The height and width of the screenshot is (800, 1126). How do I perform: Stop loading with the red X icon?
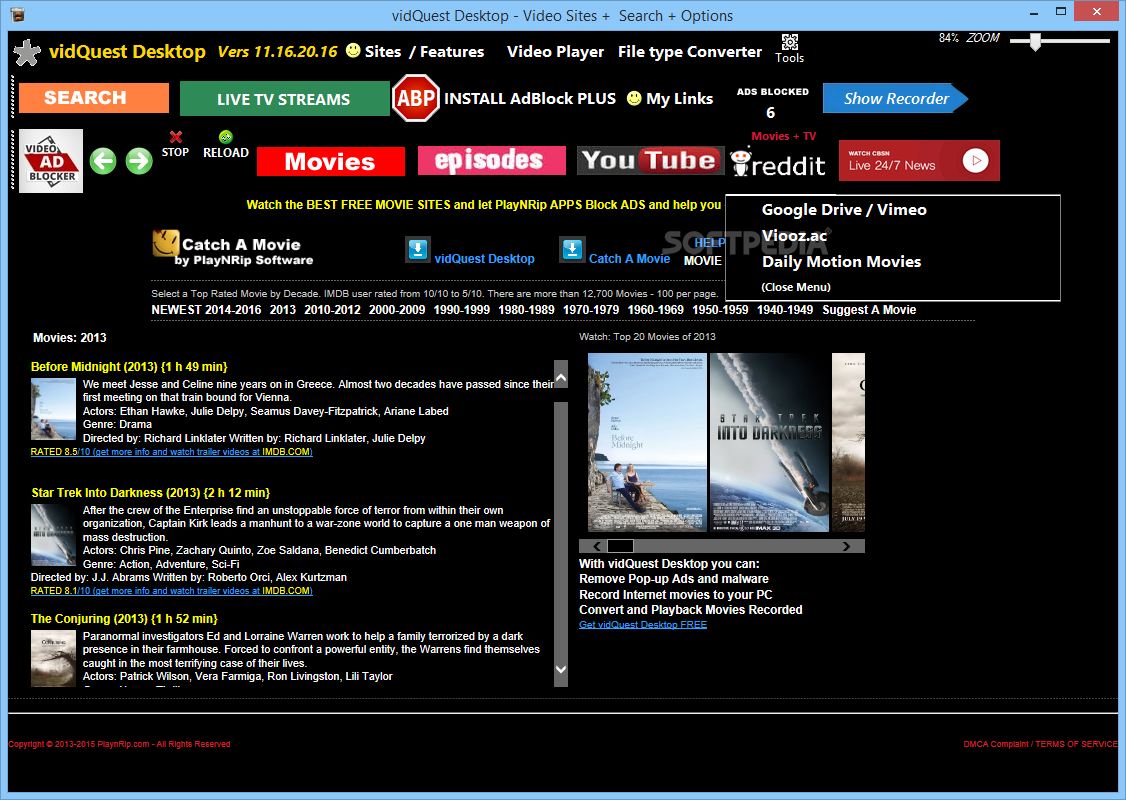tap(176, 136)
